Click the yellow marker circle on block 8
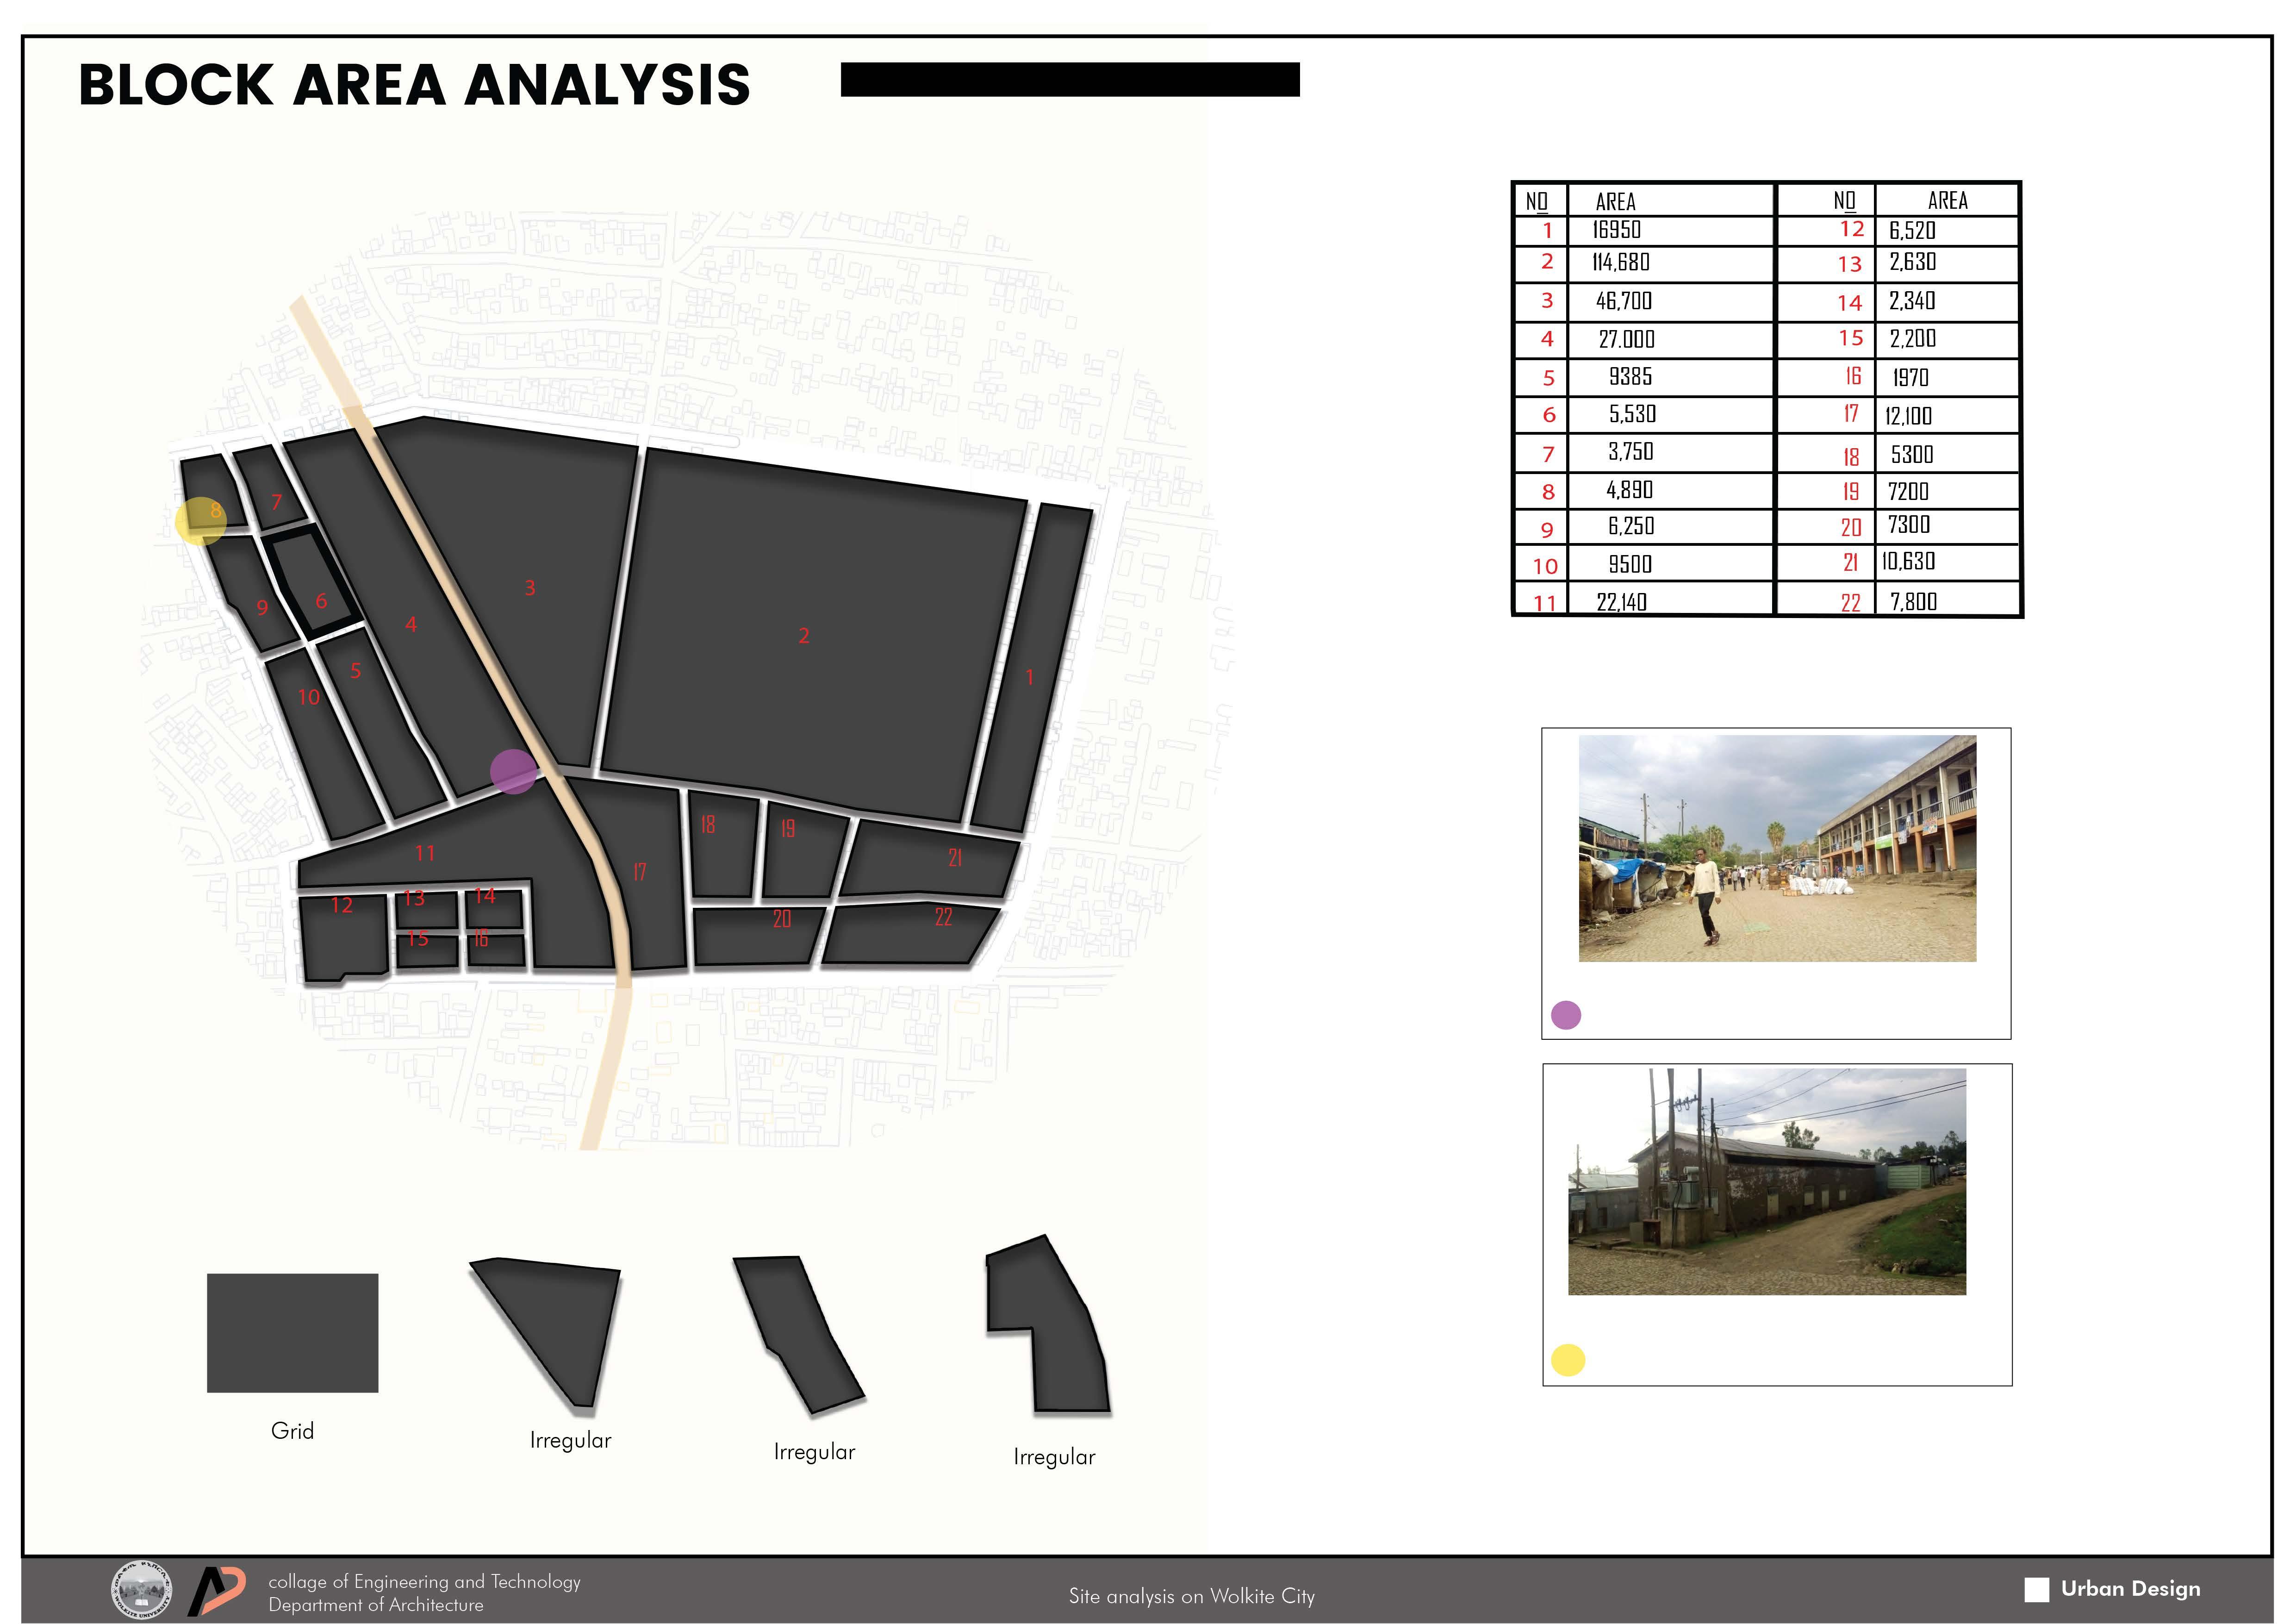 [x=200, y=521]
